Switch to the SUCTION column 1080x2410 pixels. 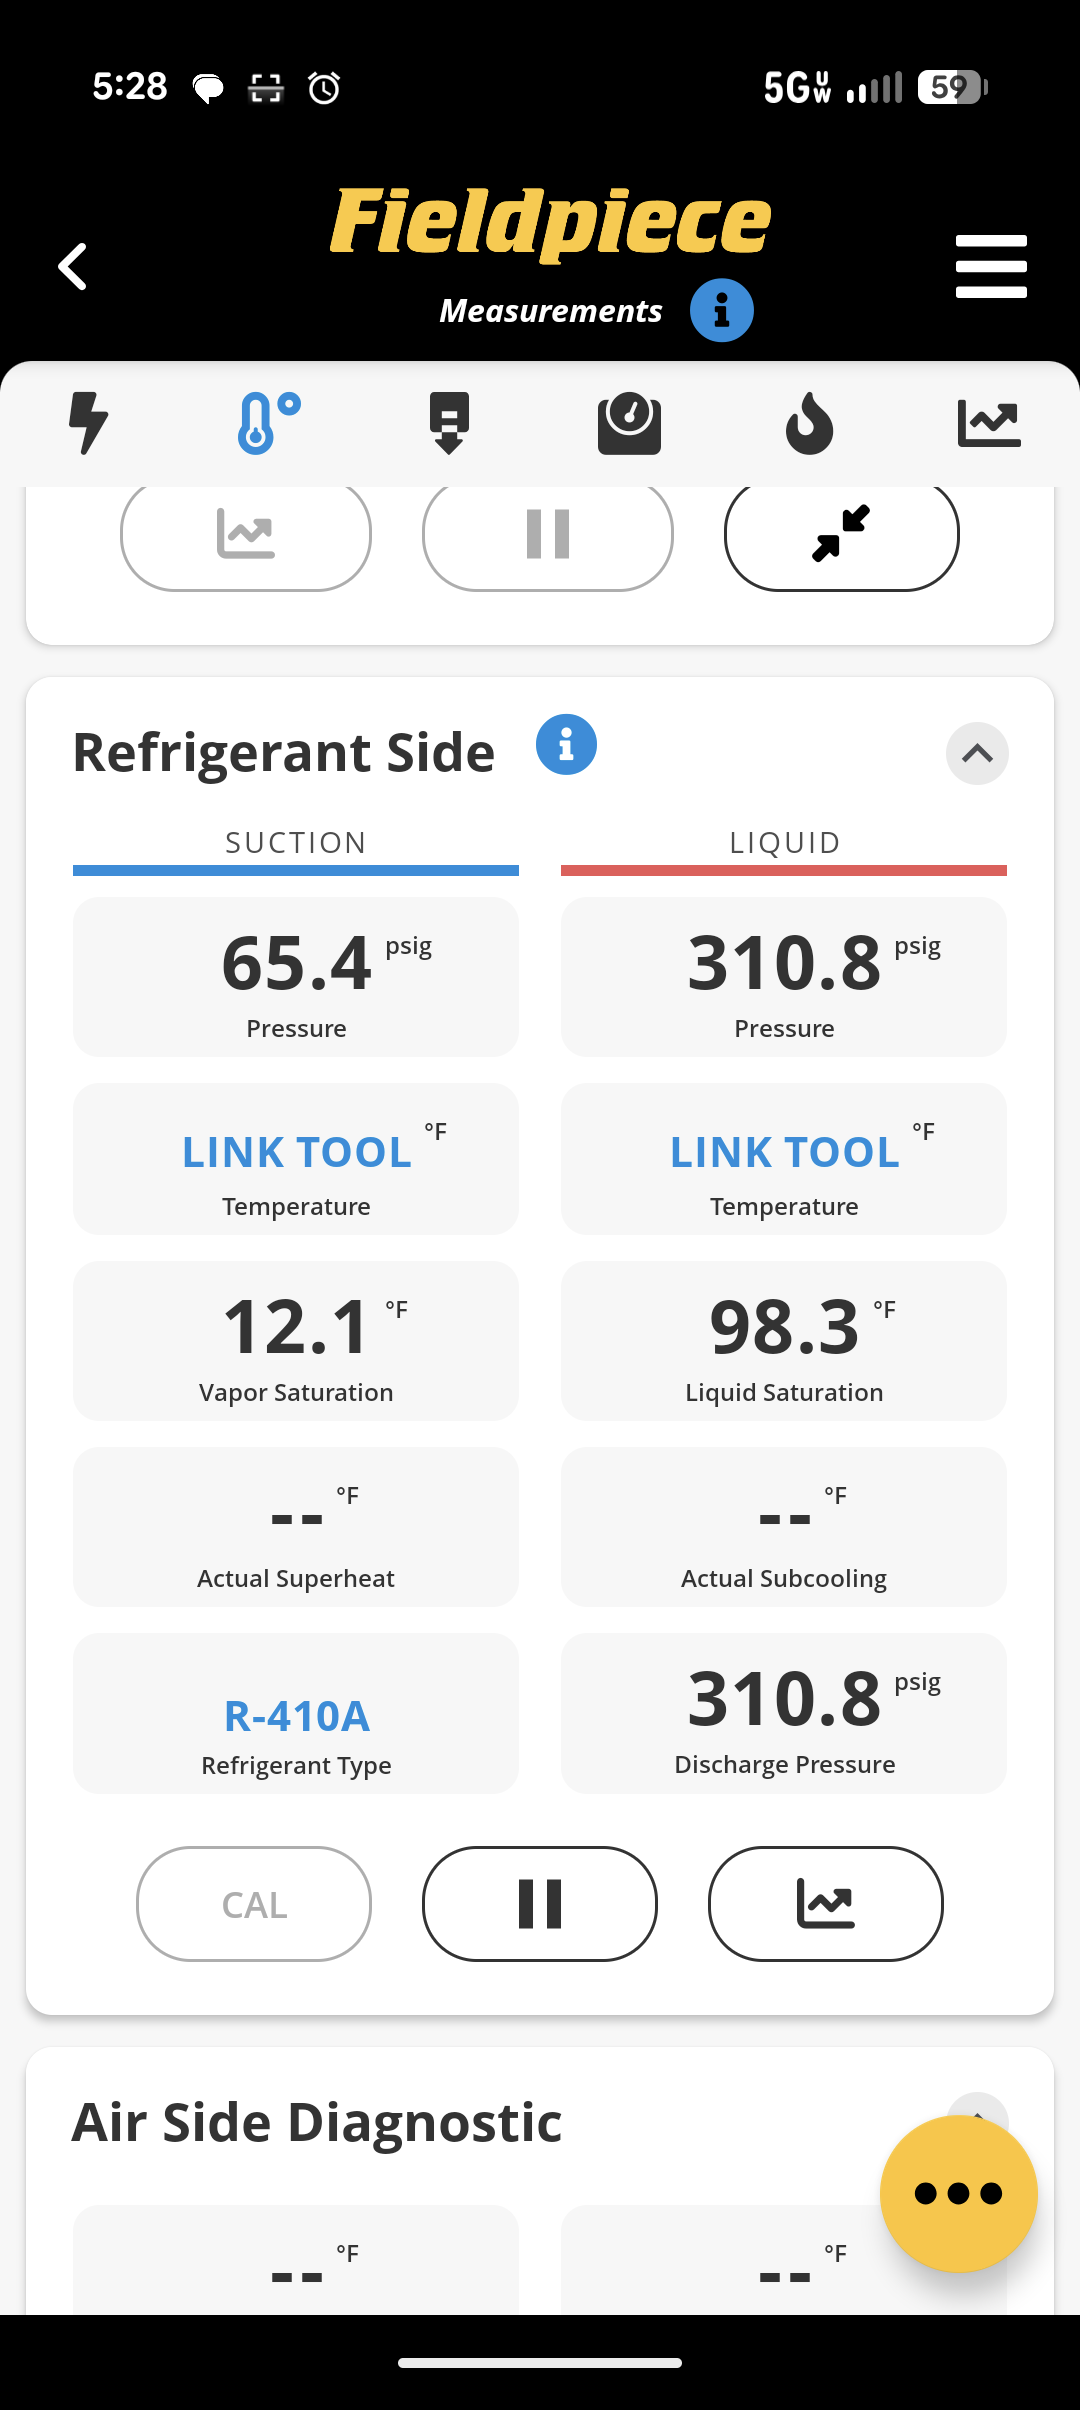296,842
